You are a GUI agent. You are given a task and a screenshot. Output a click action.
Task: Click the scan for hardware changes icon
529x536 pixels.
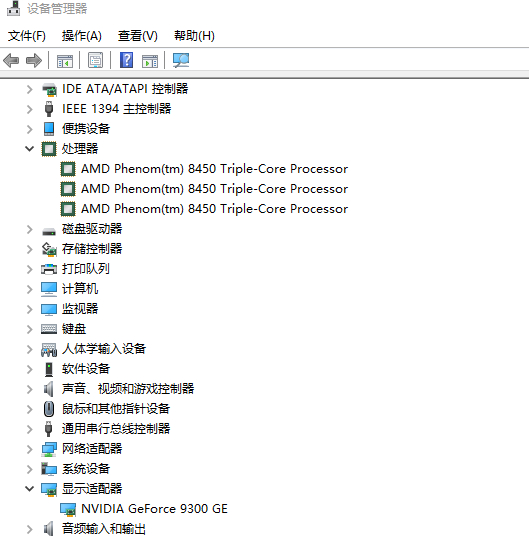181,61
